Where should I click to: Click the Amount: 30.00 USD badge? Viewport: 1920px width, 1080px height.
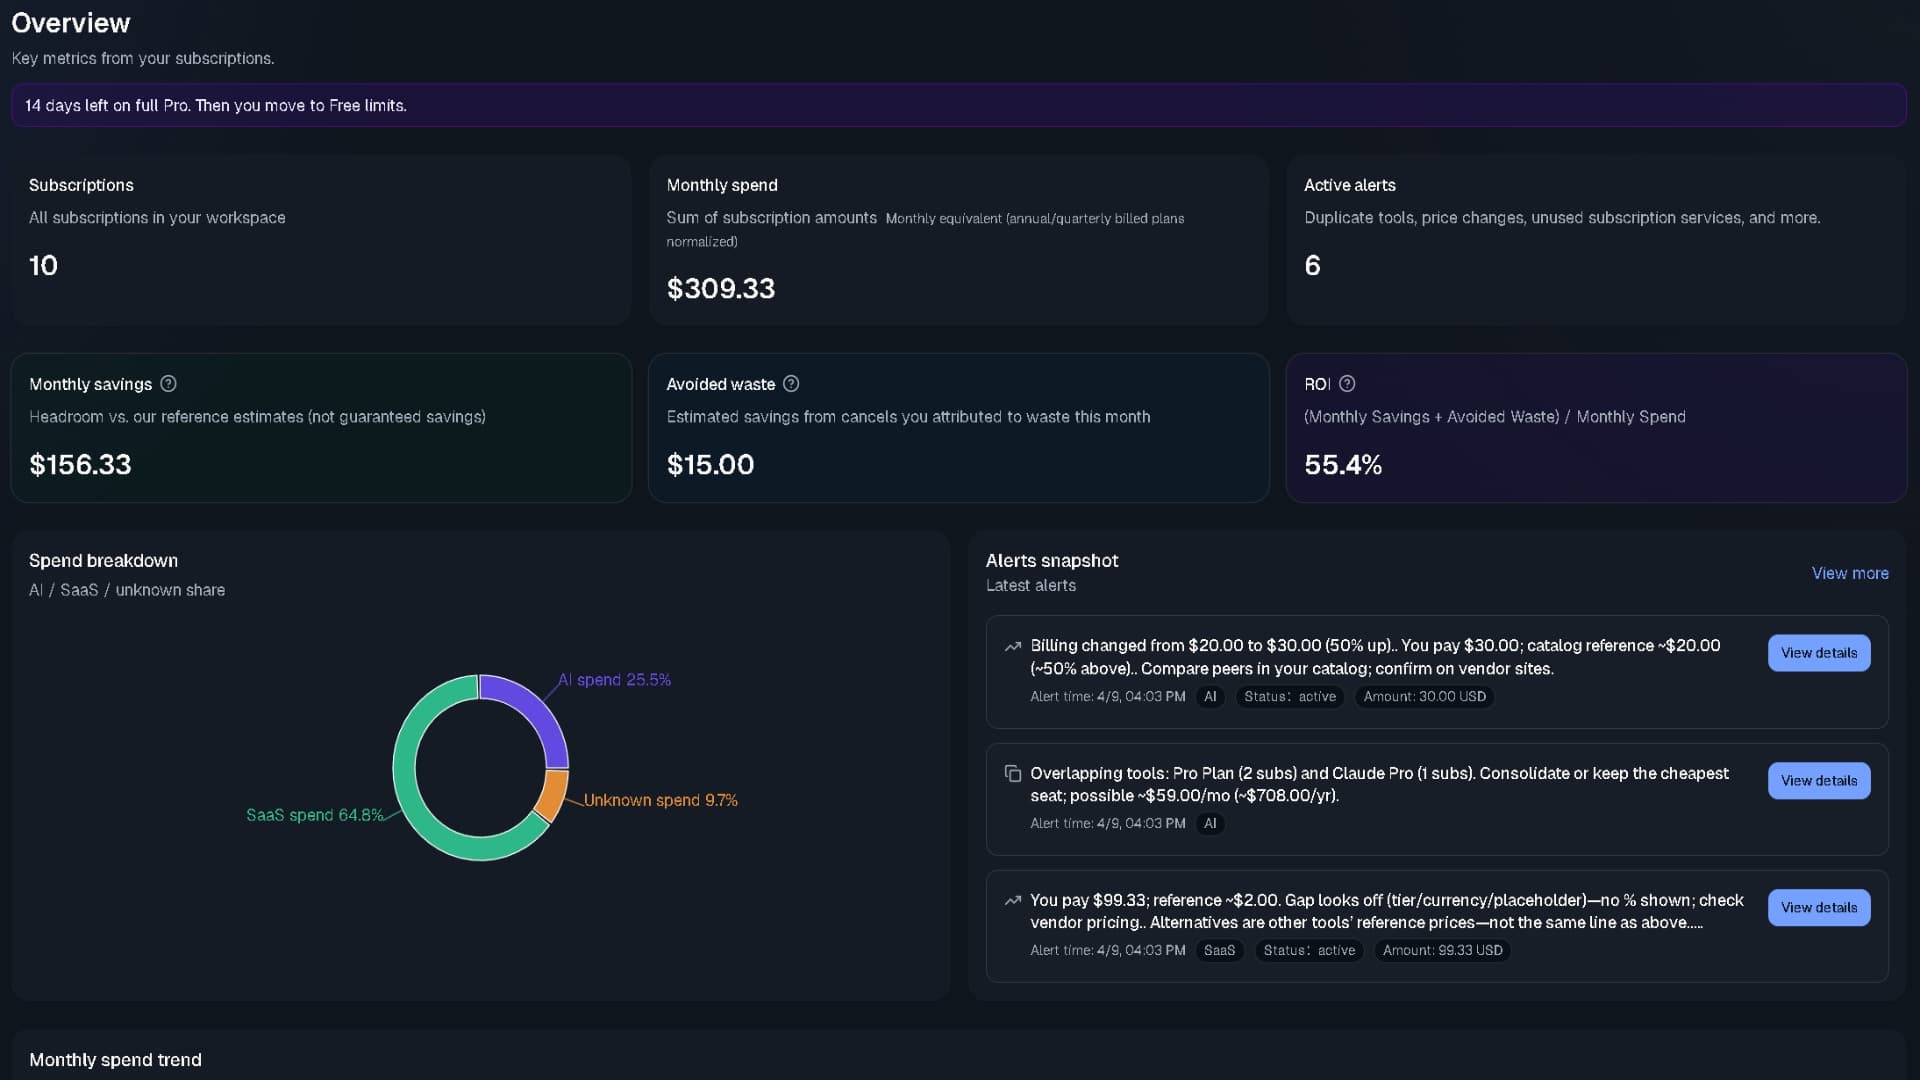(x=1424, y=696)
